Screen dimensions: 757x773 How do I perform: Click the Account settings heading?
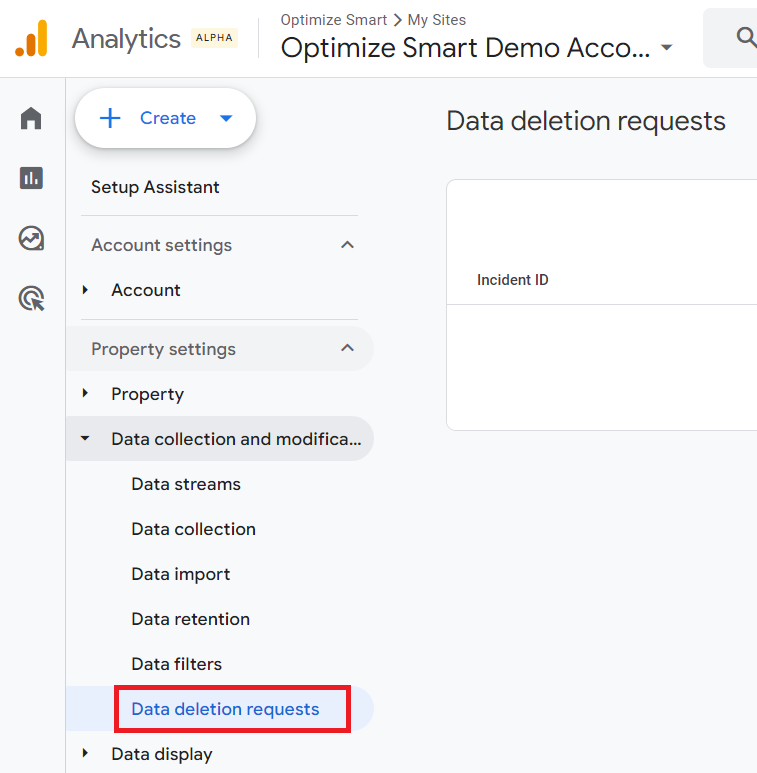click(x=161, y=245)
